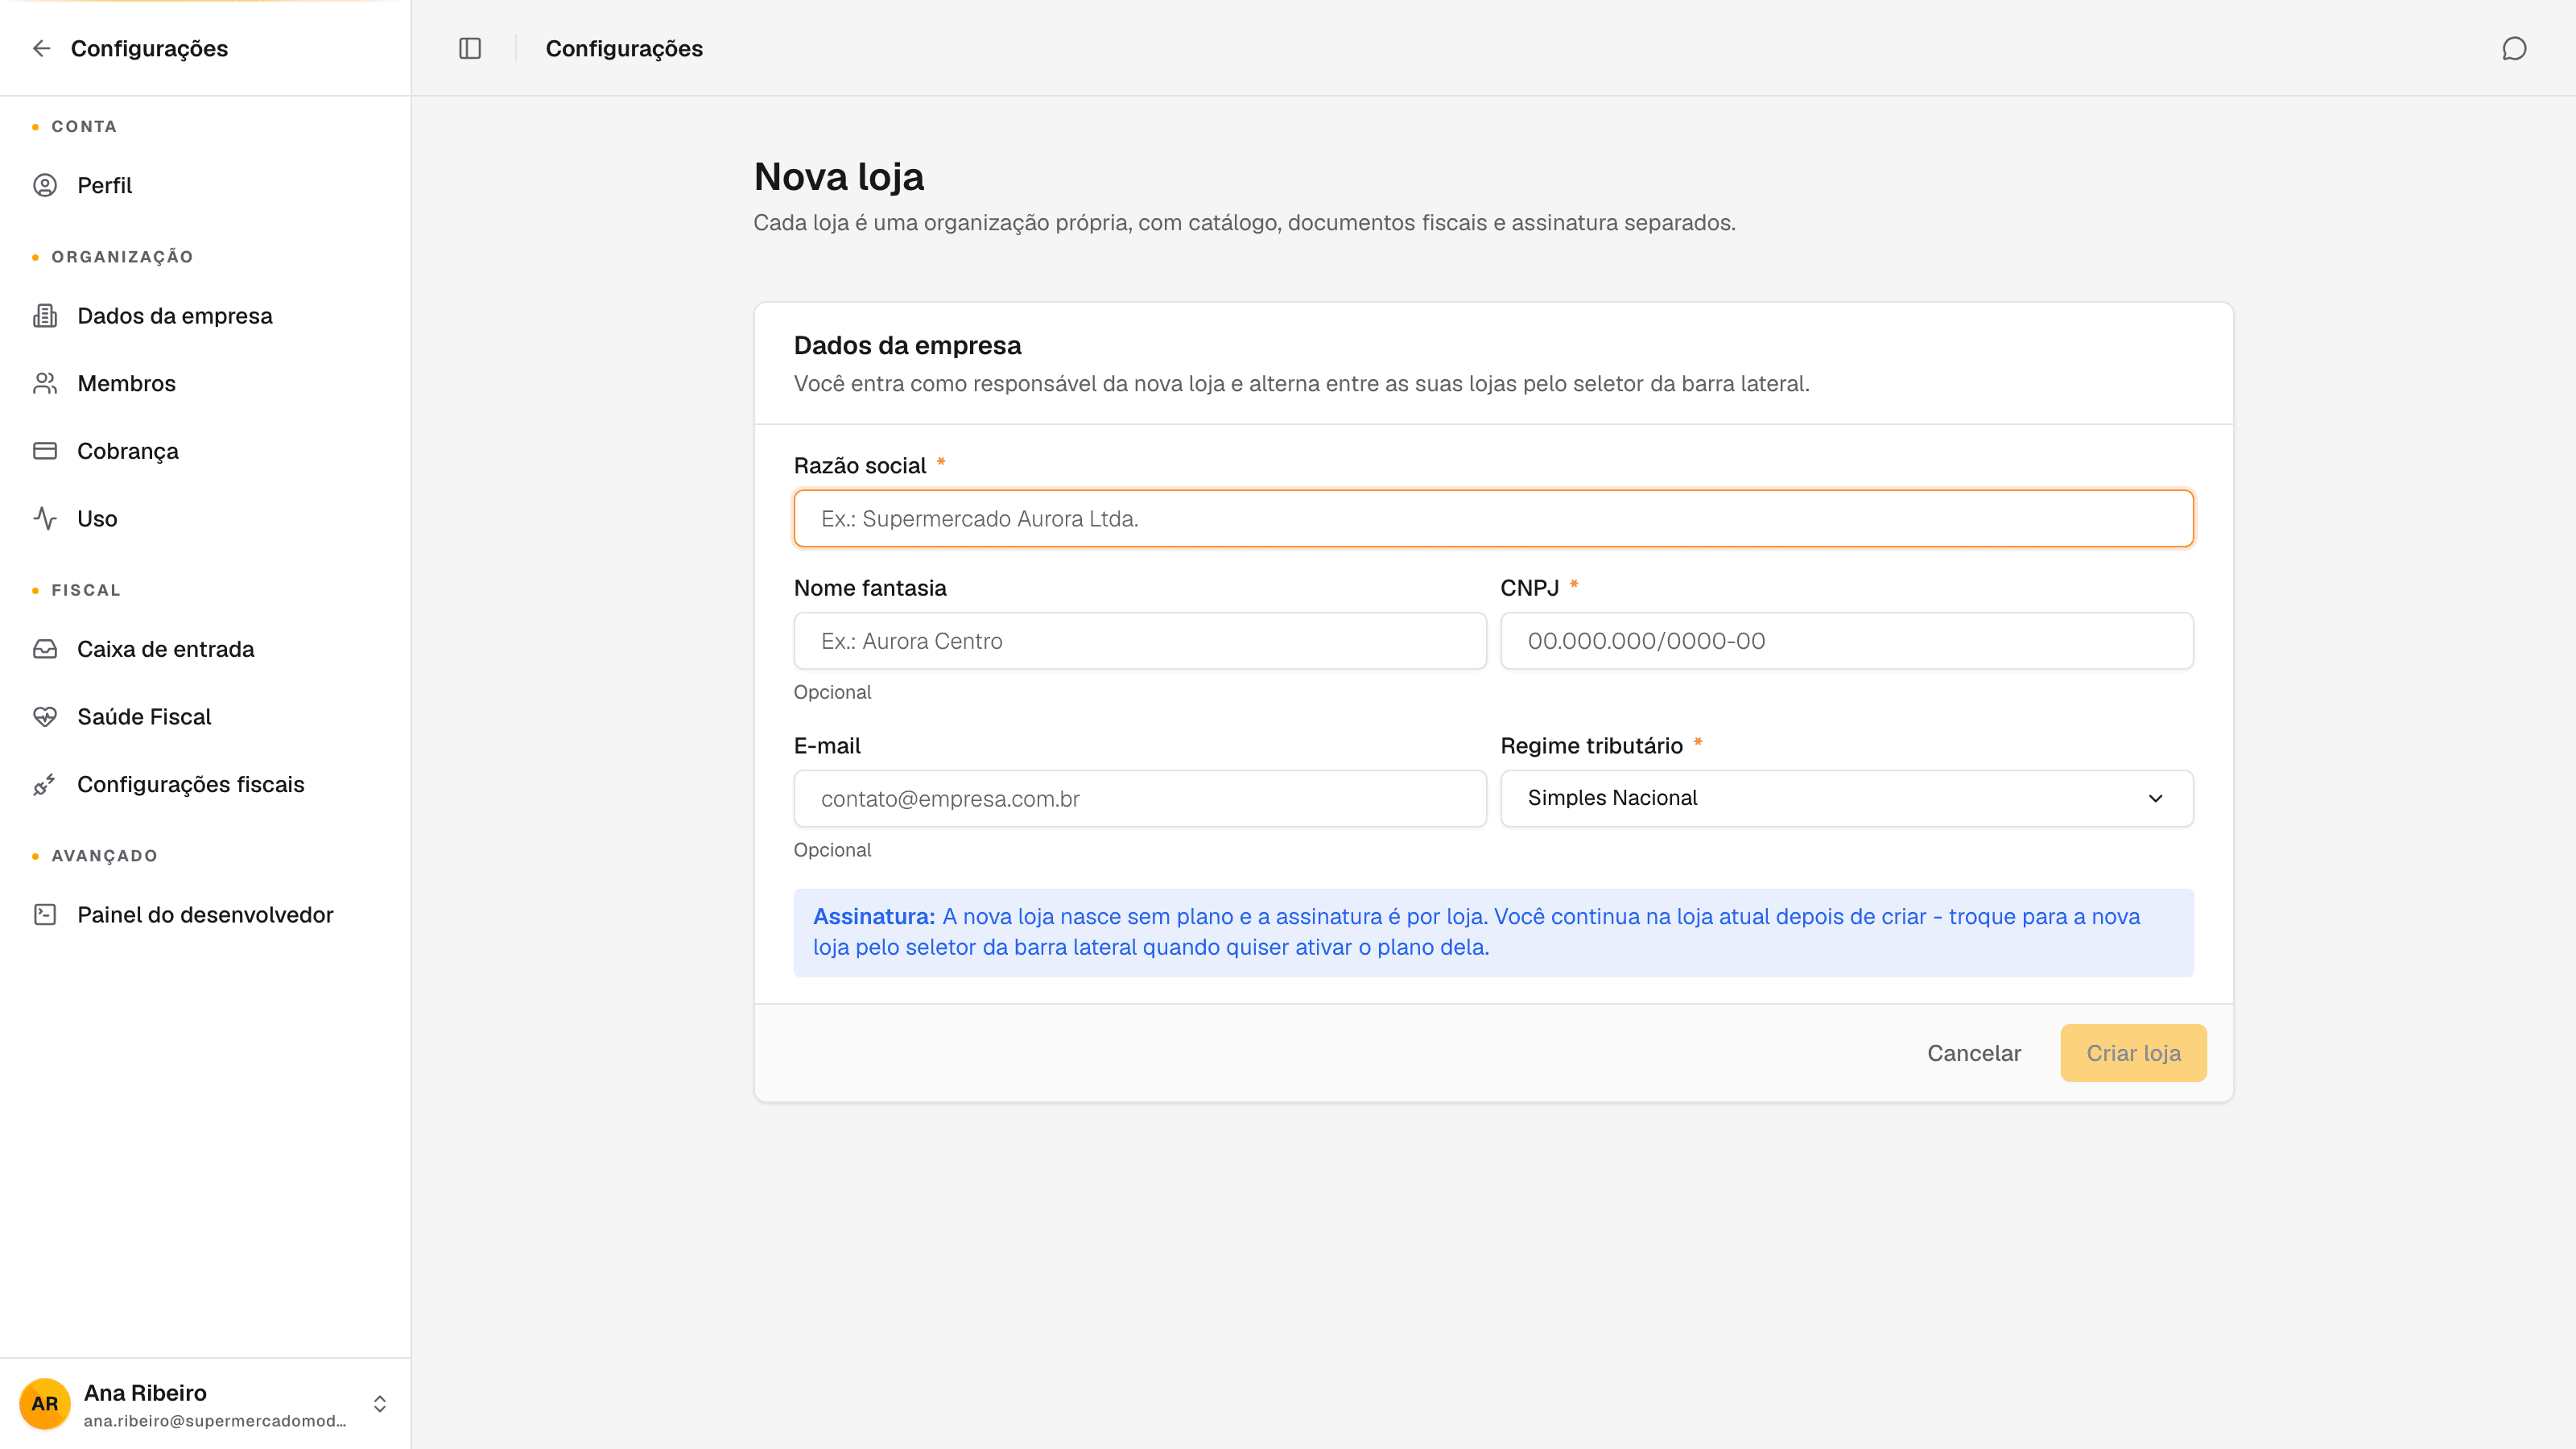Click the Painel do desenvolvedor terminal icon
This screenshot has height=1449, width=2576.
45,914
